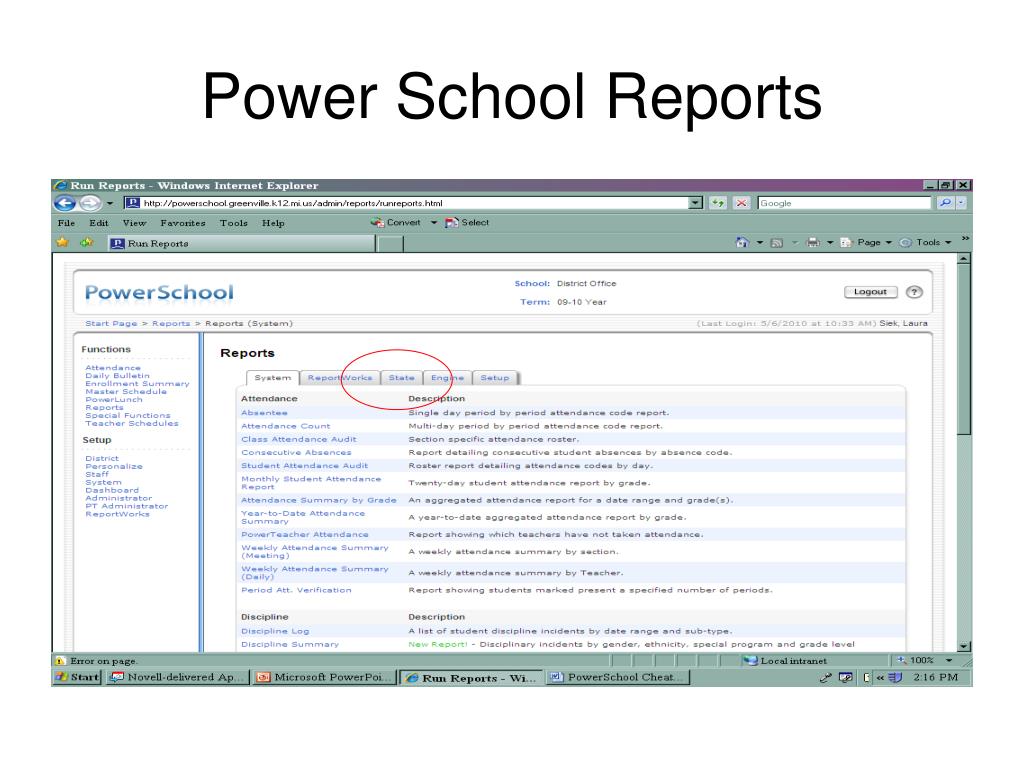Open the Edit menu
This screenshot has width=1024, height=768.
coord(99,223)
